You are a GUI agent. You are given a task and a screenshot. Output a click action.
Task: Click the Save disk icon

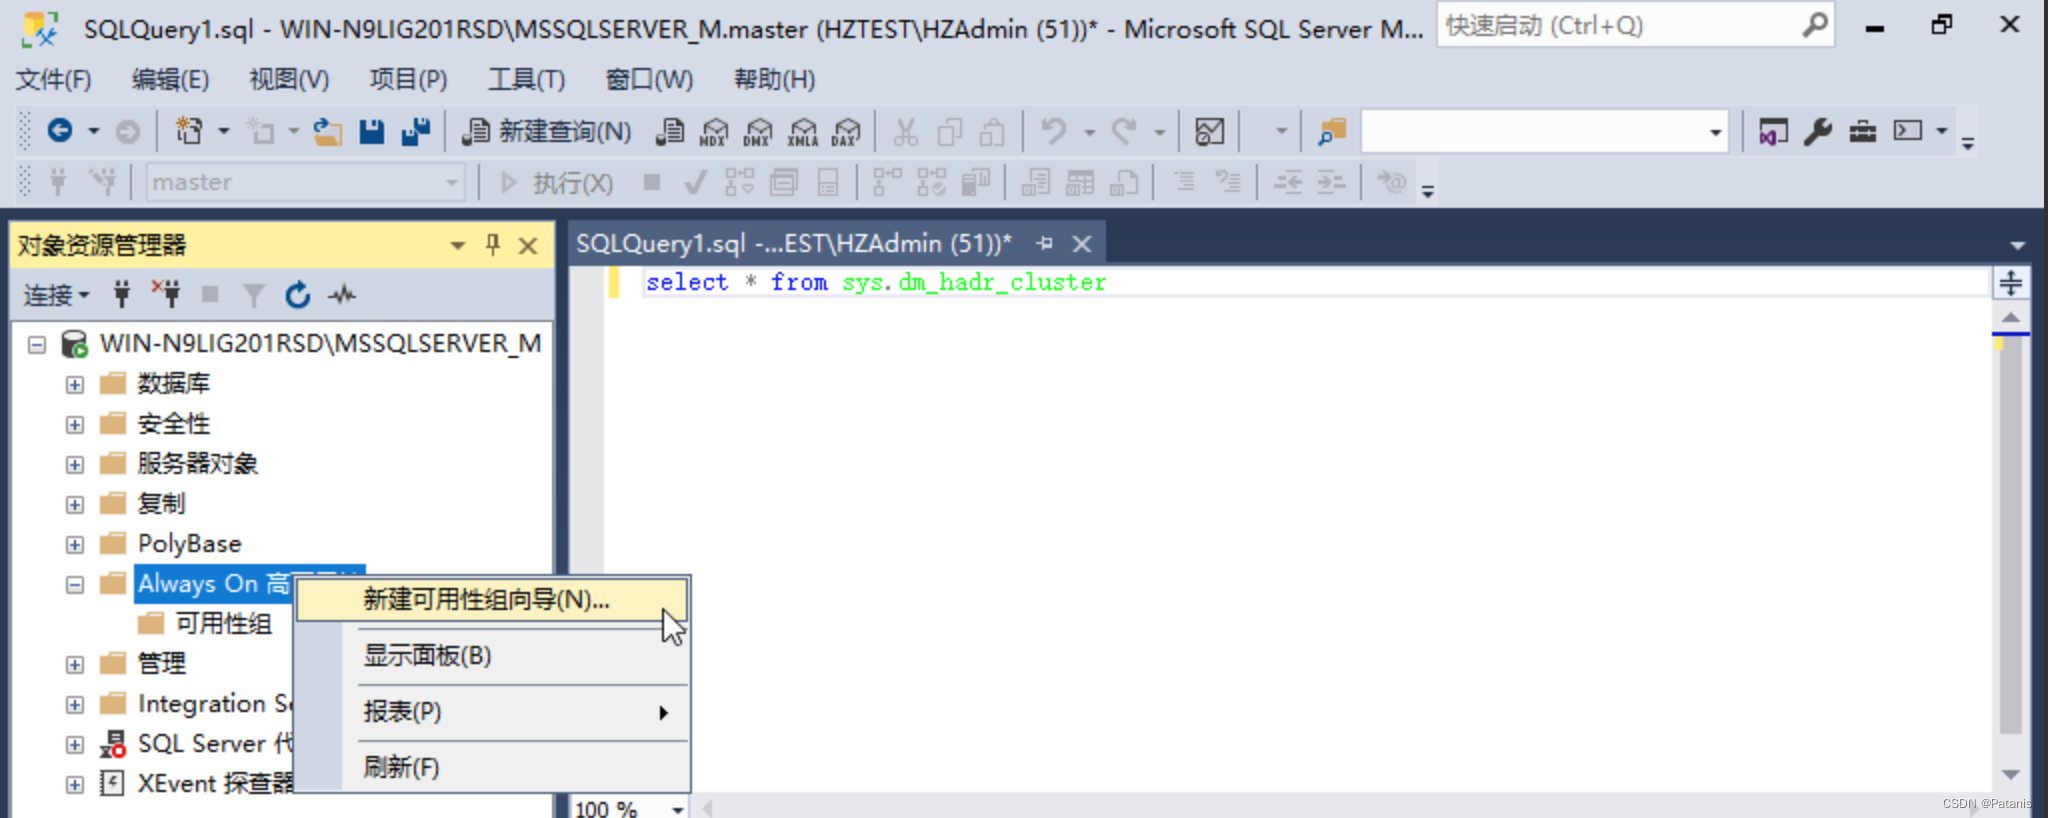click(372, 131)
